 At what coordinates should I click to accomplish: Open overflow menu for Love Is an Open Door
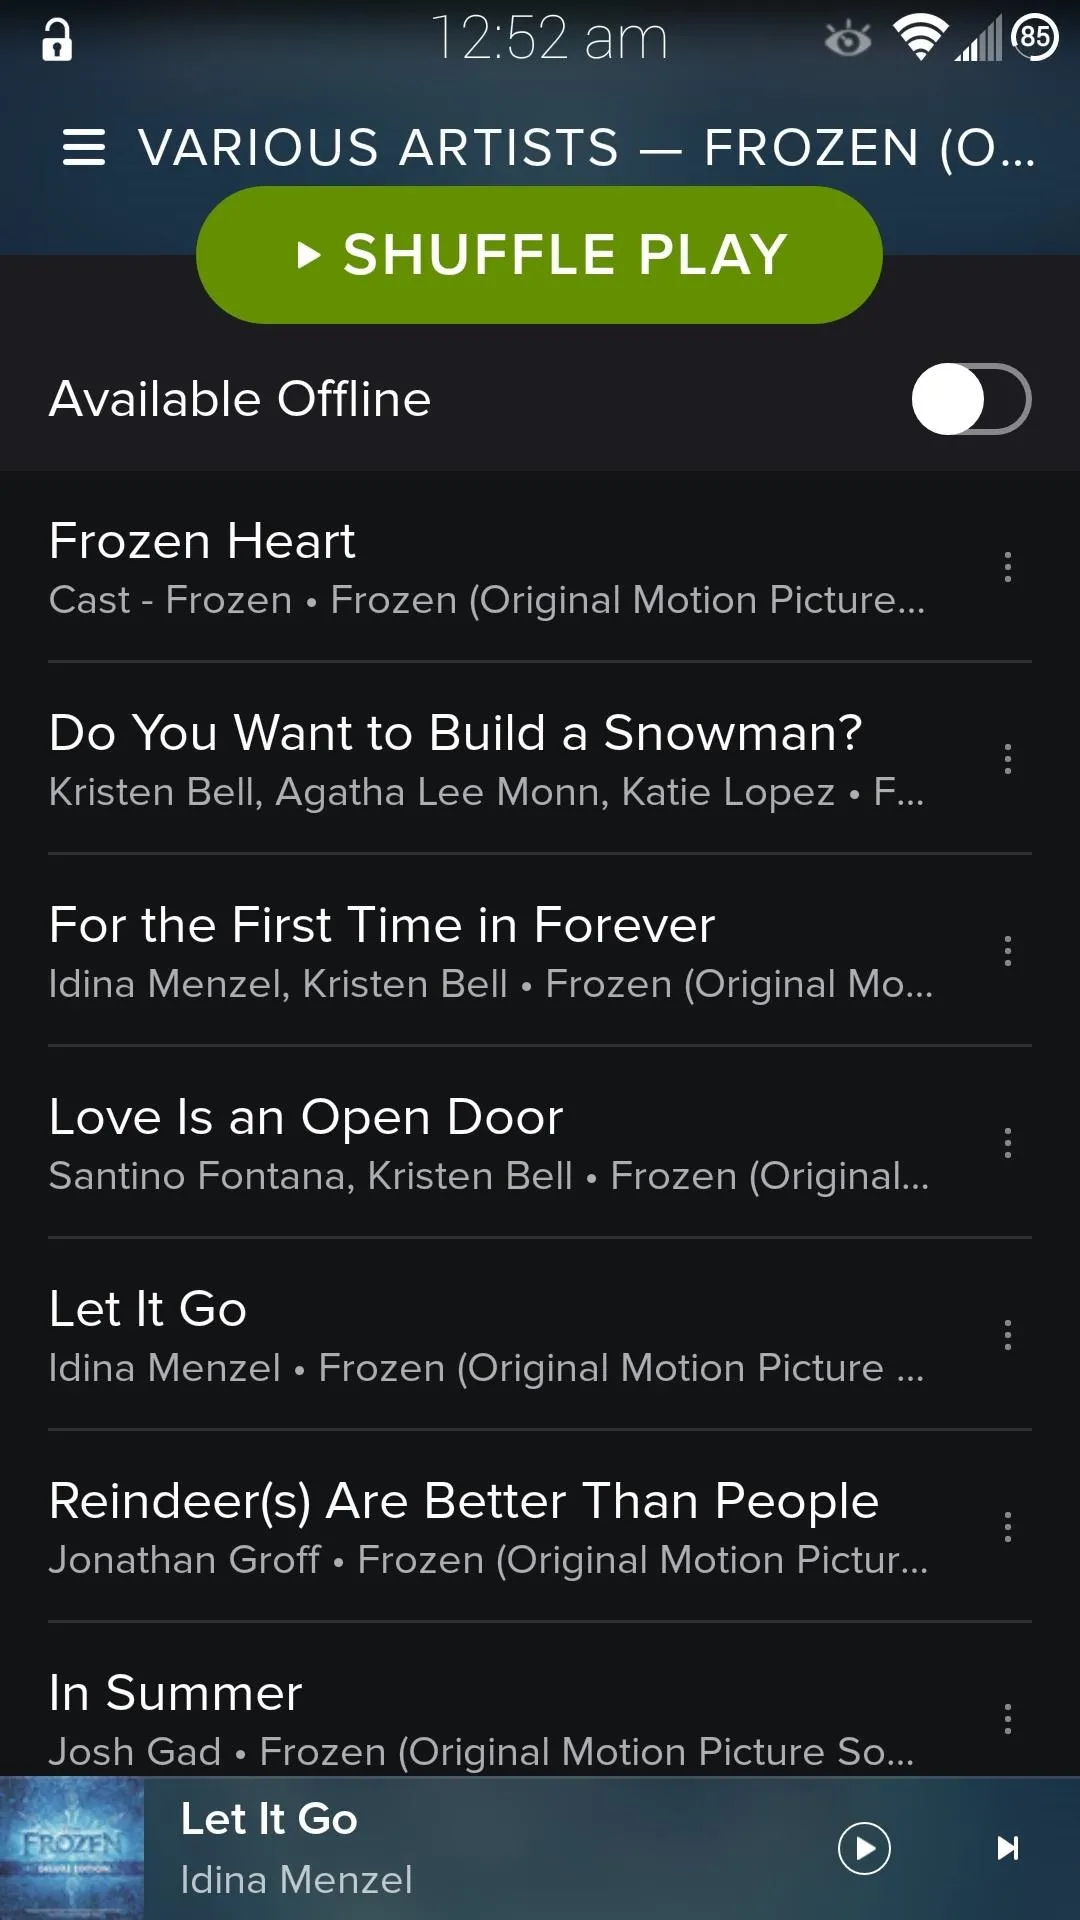tap(1008, 1143)
